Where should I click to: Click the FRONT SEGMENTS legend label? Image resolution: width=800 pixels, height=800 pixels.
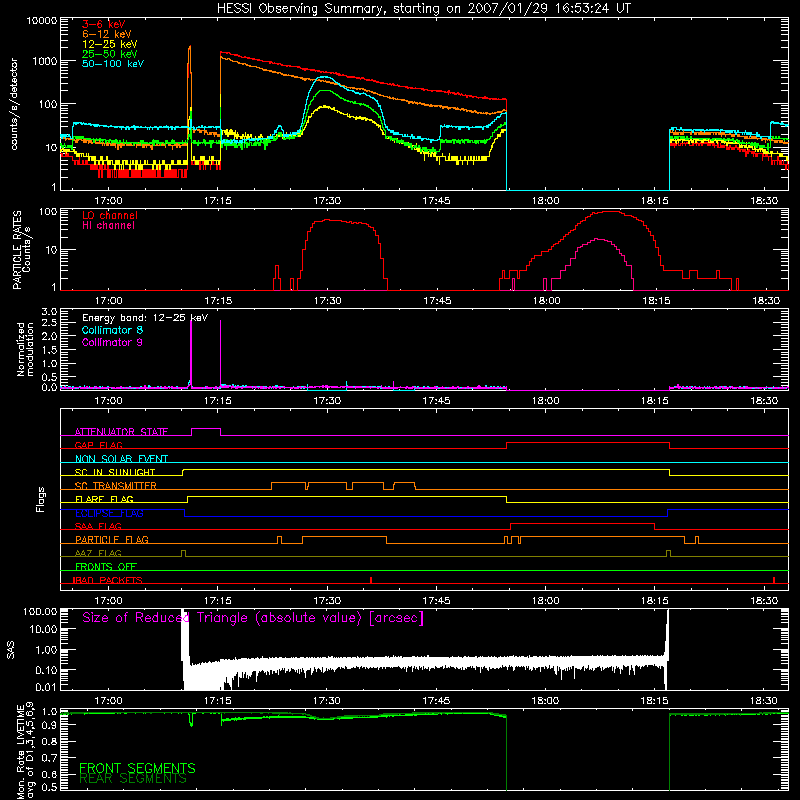click(x=137, y=768)
